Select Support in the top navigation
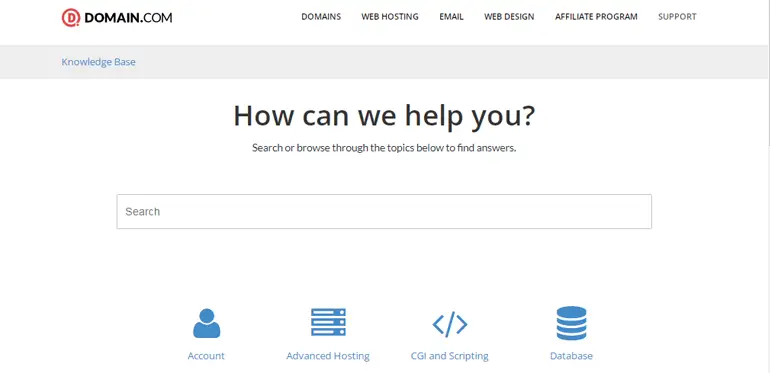 click(677, 17)
